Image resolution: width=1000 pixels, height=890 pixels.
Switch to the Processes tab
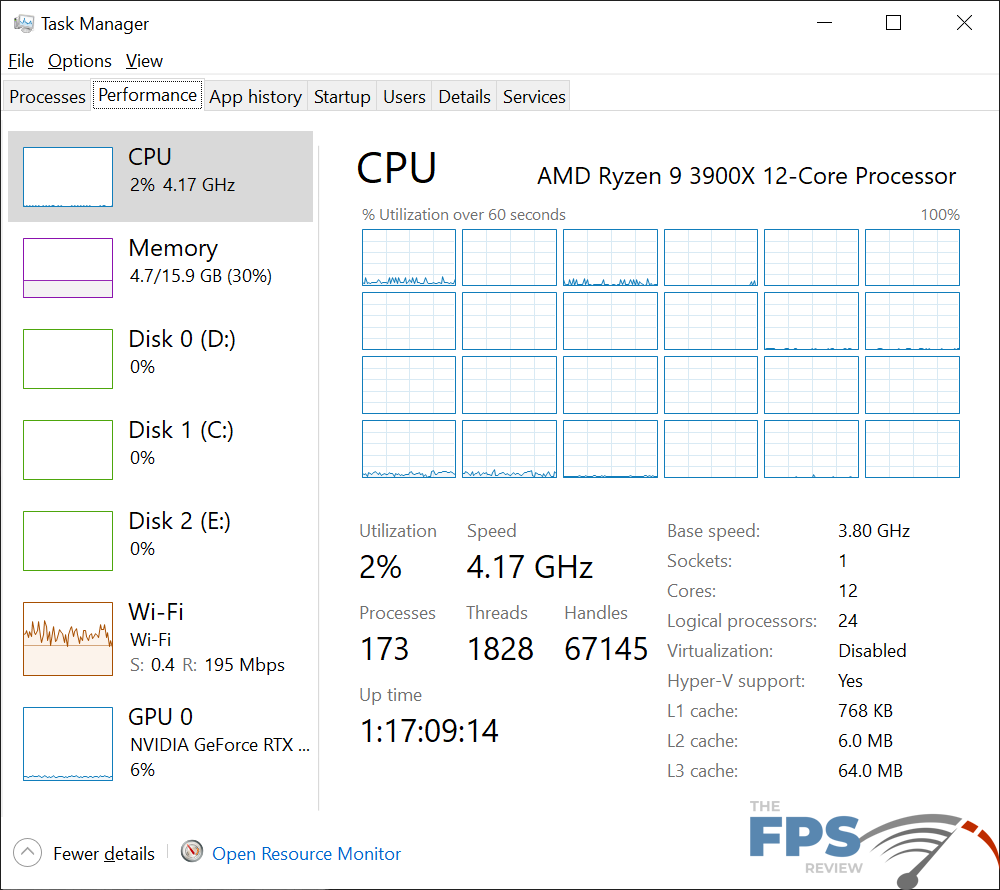[x=47, y=96]
